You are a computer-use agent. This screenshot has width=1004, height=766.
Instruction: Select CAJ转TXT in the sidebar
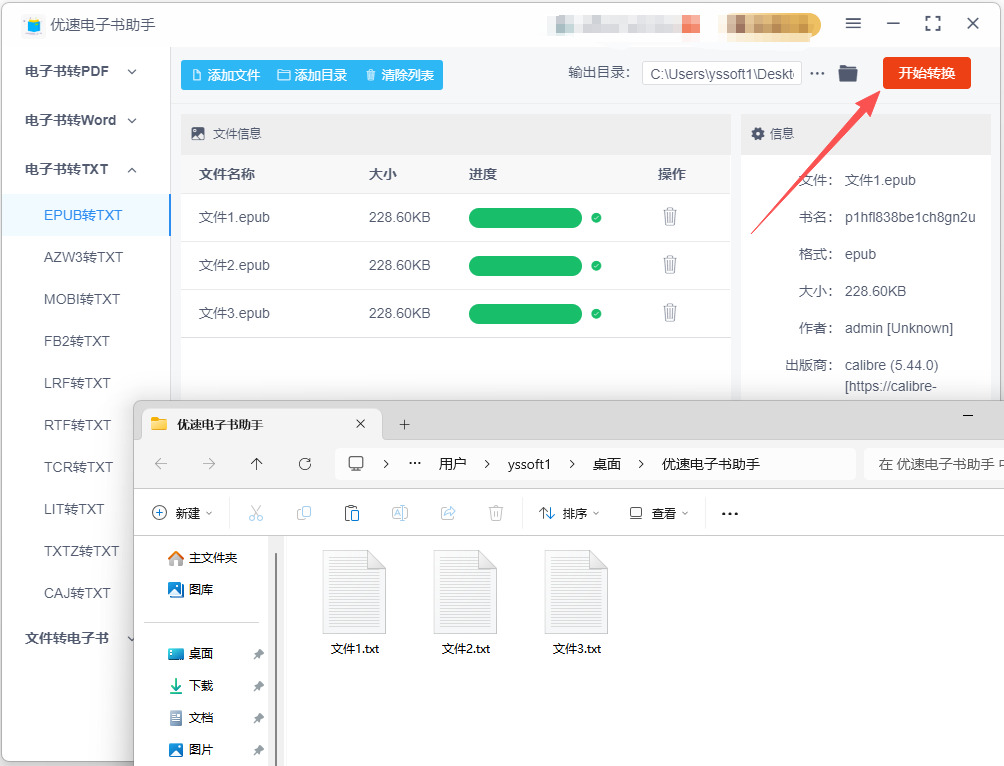click(x=77, y=593)
